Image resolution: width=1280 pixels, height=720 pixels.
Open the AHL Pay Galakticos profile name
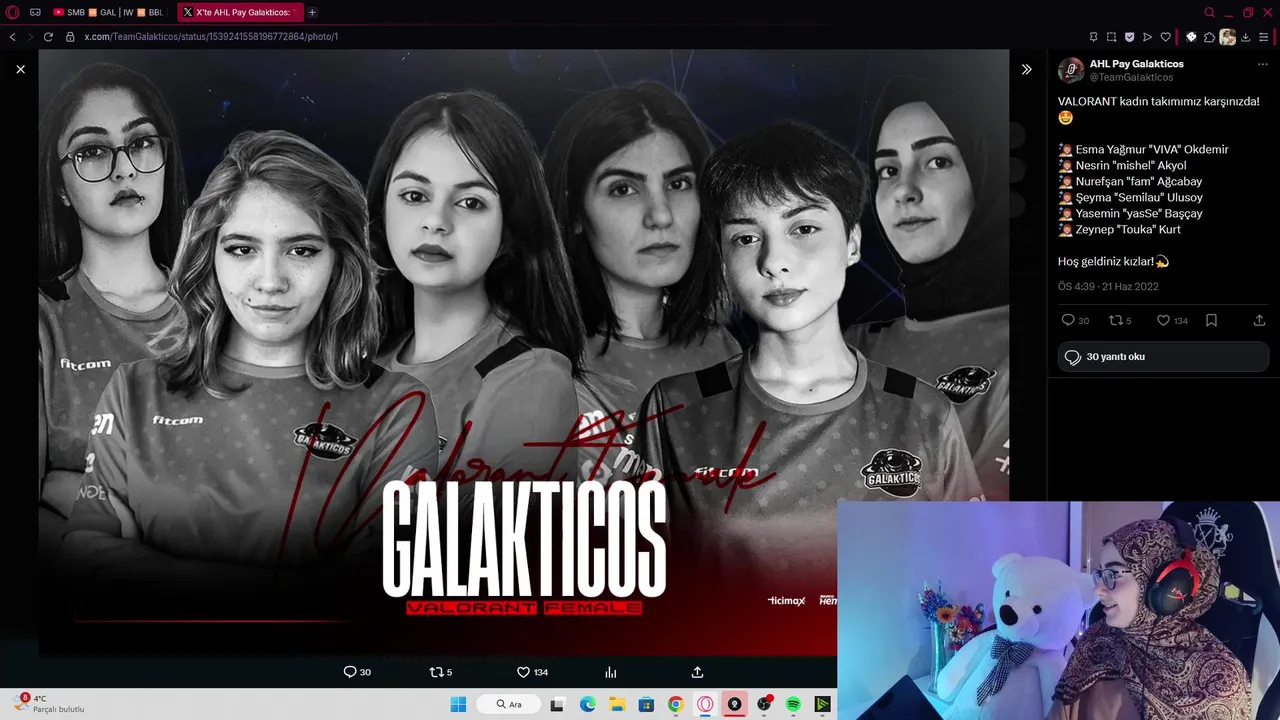pyautogui.click(x=1136, y=63)
